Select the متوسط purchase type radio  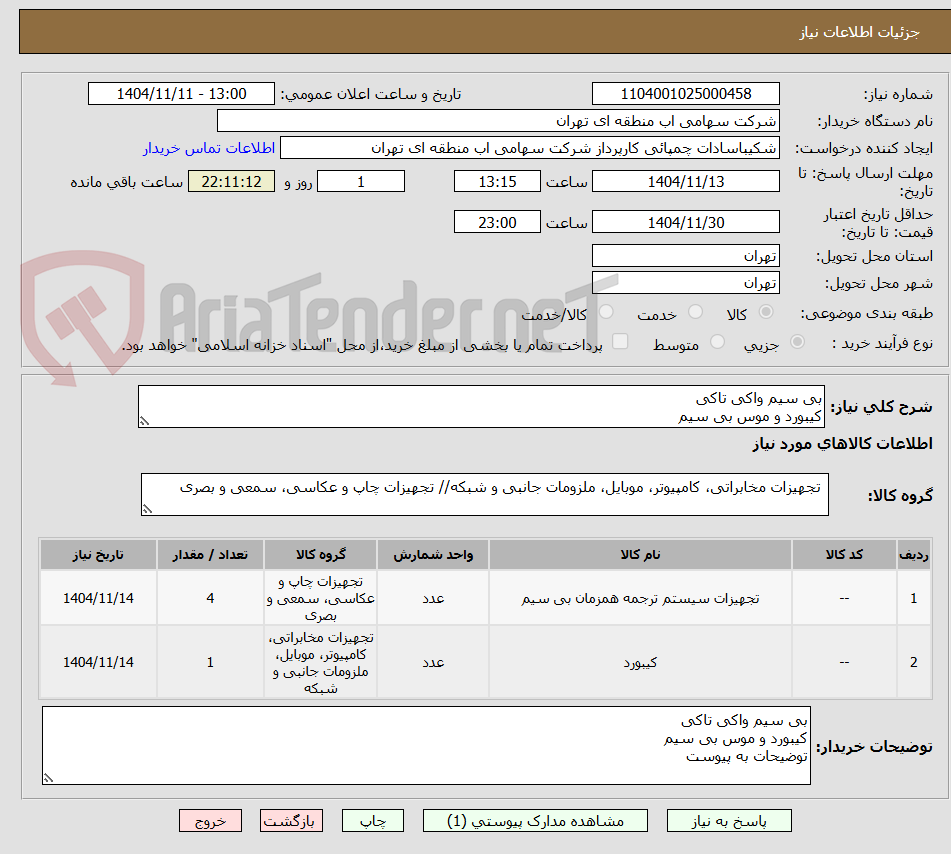[x=717, y=342]
